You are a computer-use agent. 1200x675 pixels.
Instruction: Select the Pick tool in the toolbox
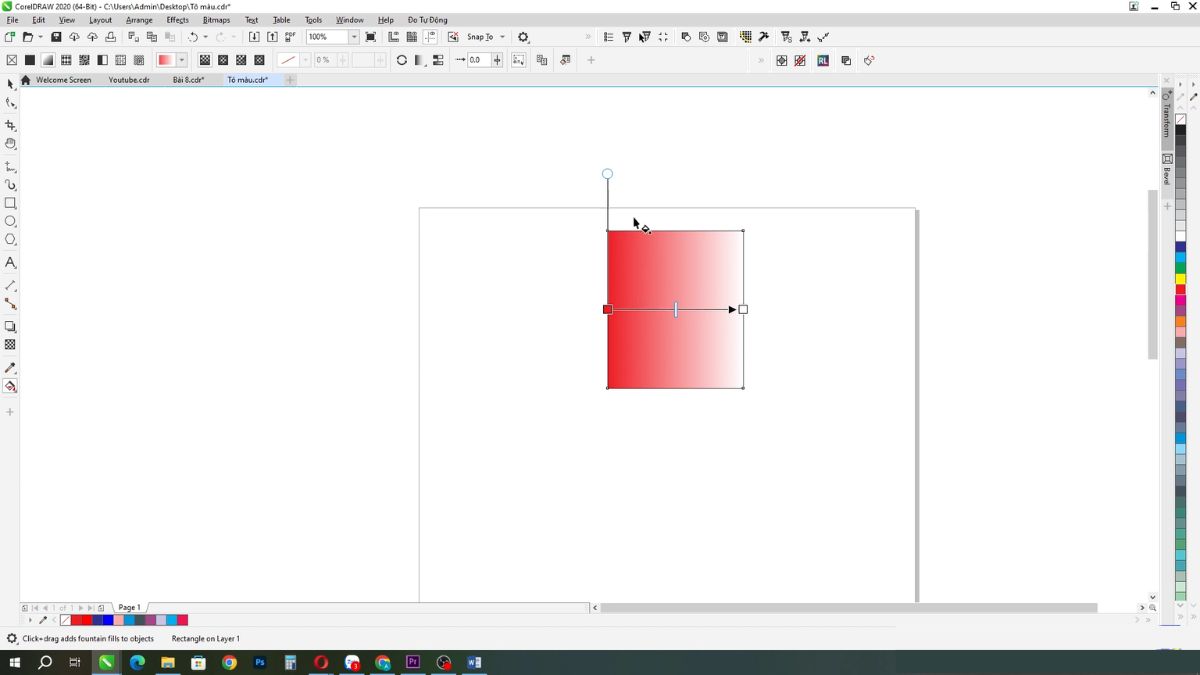[10, 84]
